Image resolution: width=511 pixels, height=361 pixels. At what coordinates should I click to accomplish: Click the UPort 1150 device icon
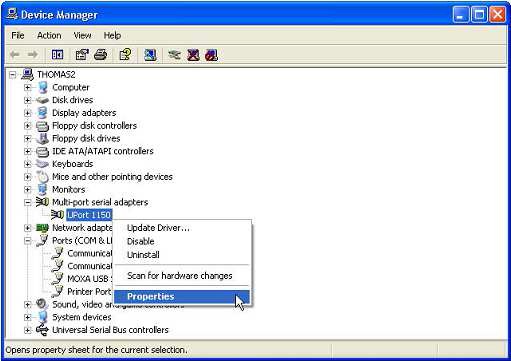57,215
